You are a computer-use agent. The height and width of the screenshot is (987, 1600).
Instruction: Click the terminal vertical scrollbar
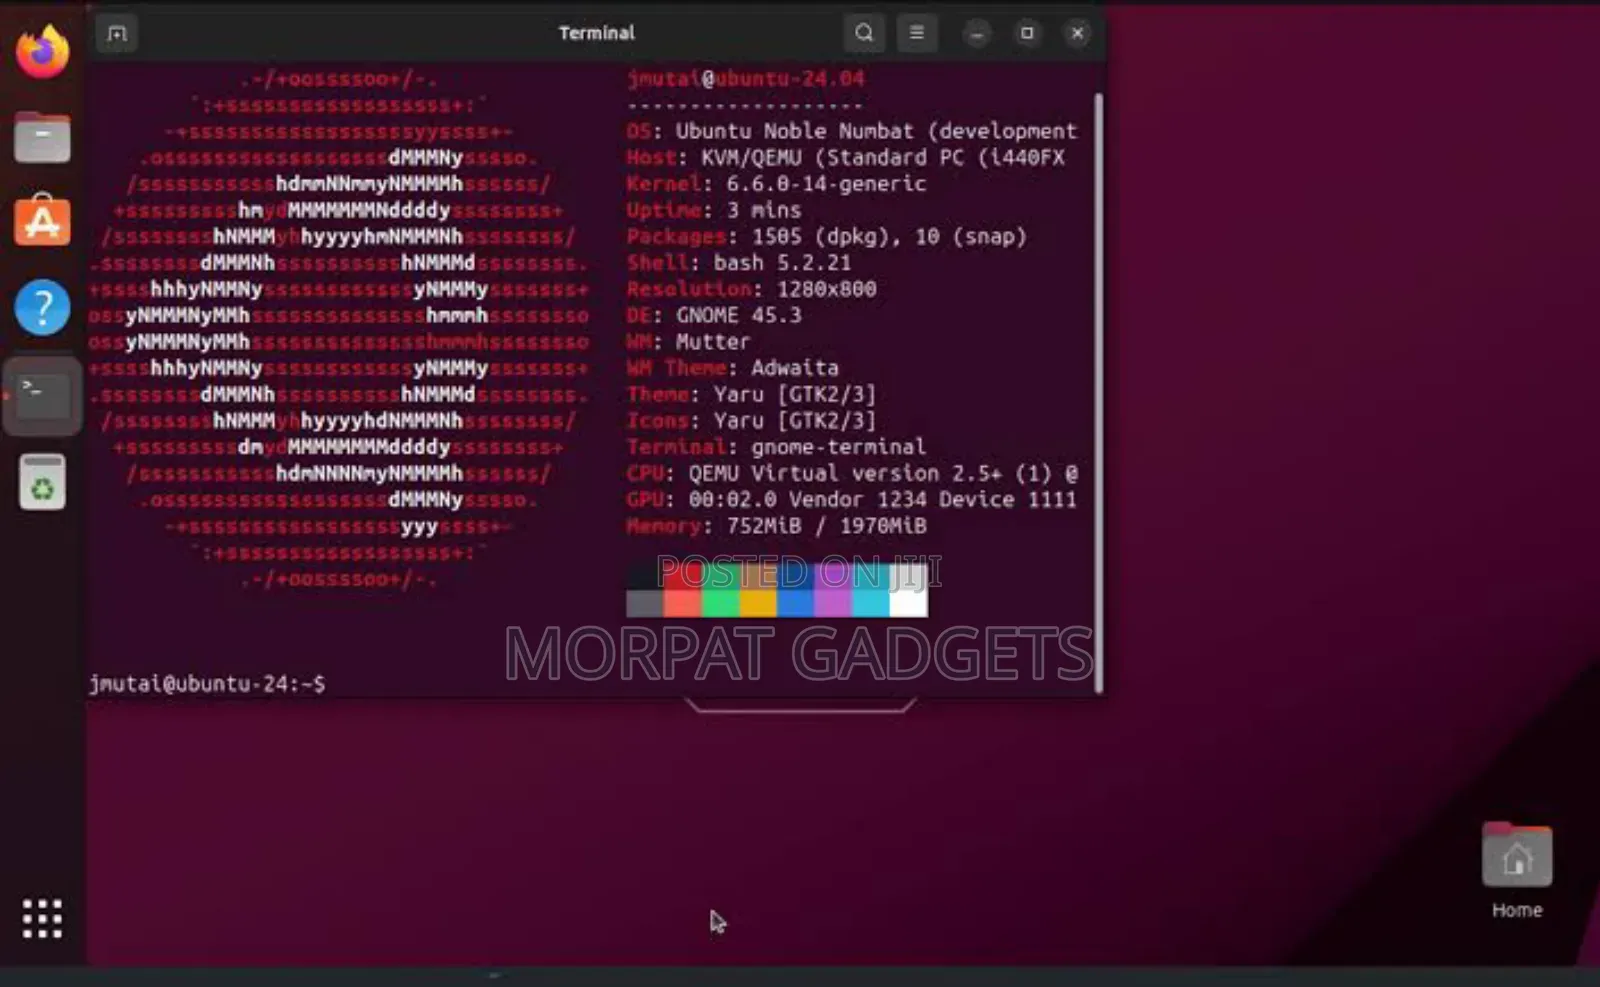(x=1099, y=392)
